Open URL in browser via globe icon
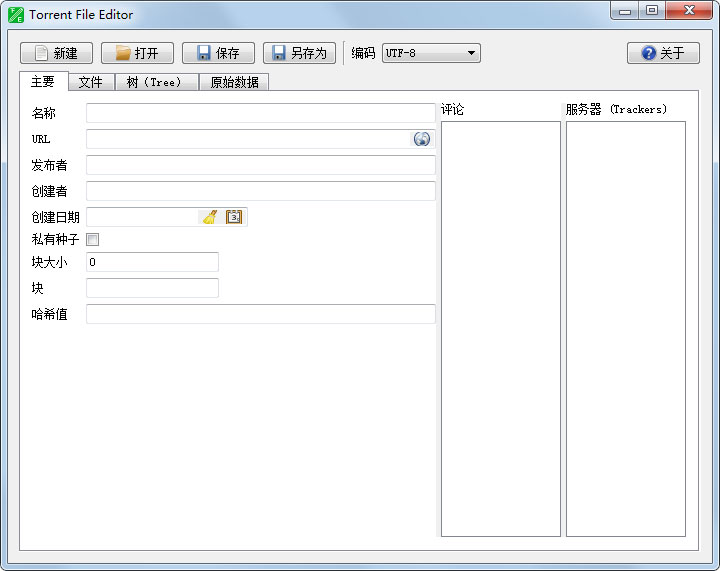The height and width of the screenshot is (571, 720). [422, 139]
